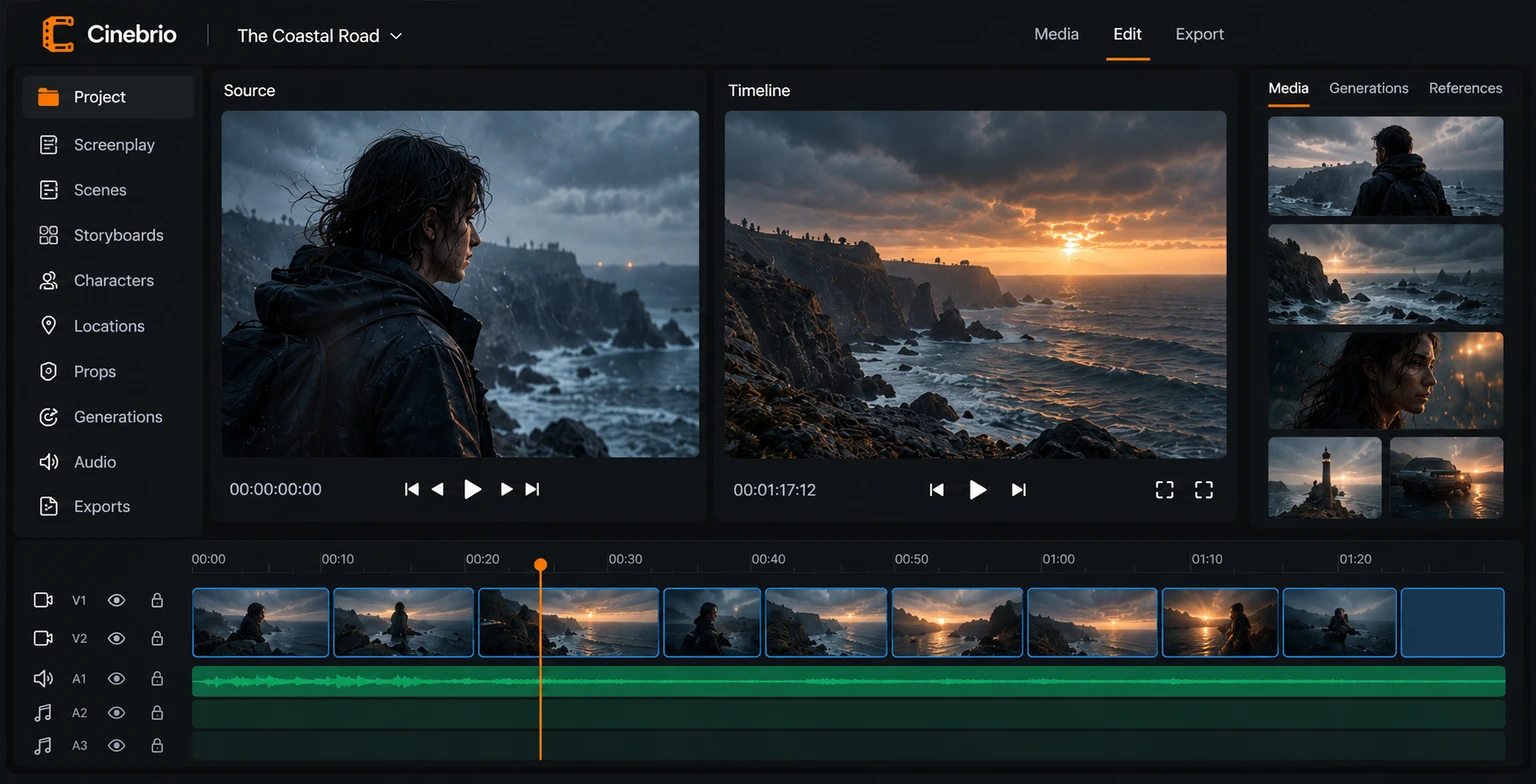
Task: Open the Scenes sidebar icon
Action: click(48, 190)
